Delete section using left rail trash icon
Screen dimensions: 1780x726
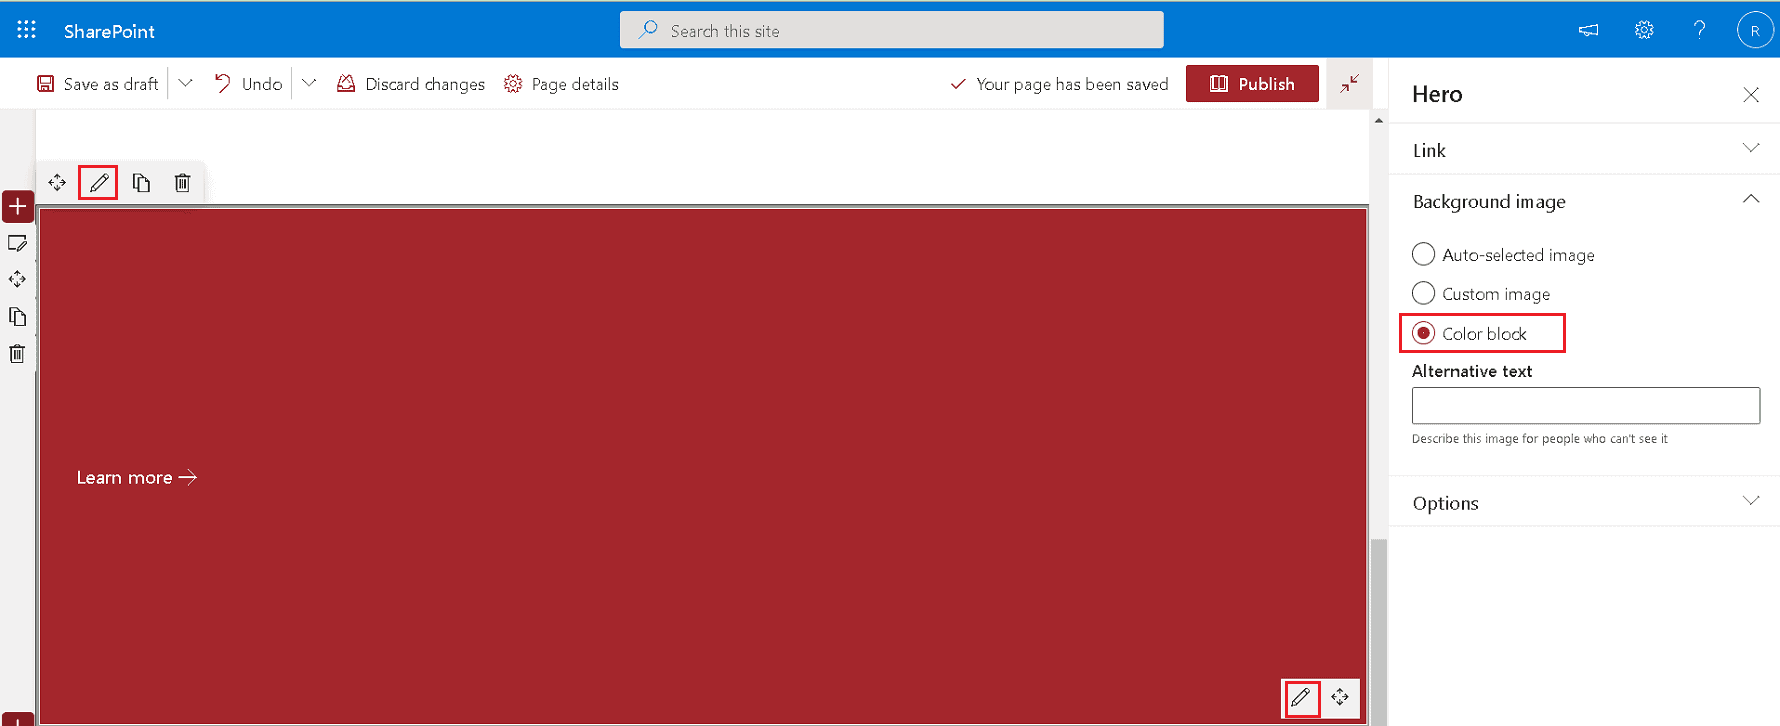click(17, 353)
